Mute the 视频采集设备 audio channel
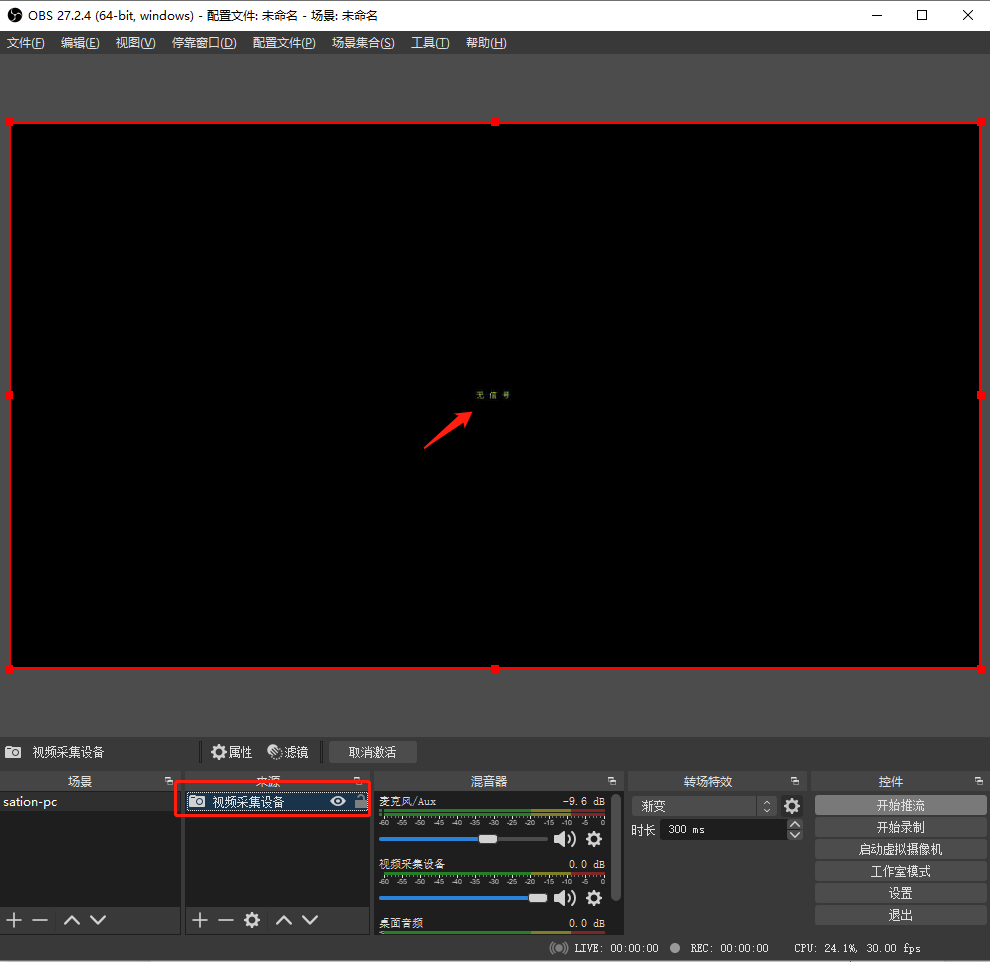 click(564, 898)
